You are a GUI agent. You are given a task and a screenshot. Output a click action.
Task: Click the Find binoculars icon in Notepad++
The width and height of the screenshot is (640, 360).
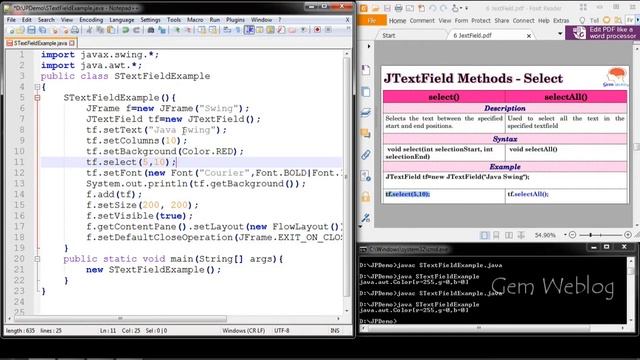click(x=151, y=30)
